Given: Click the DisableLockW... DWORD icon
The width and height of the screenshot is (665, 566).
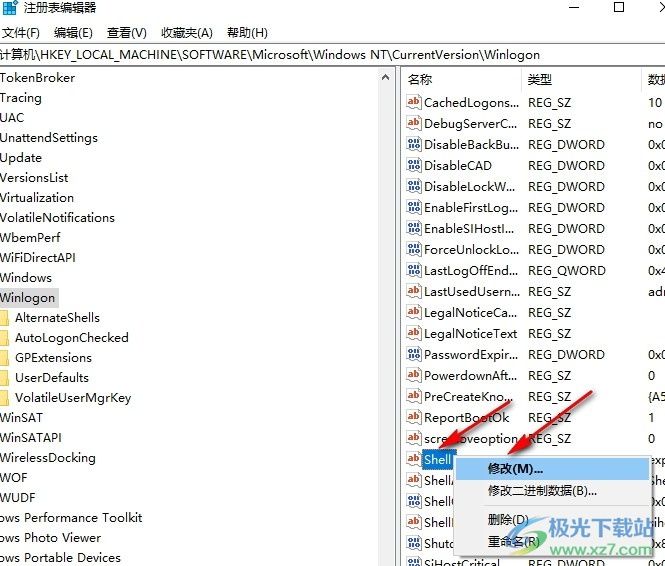Looking at the screenshot, I should coord(414,187).
